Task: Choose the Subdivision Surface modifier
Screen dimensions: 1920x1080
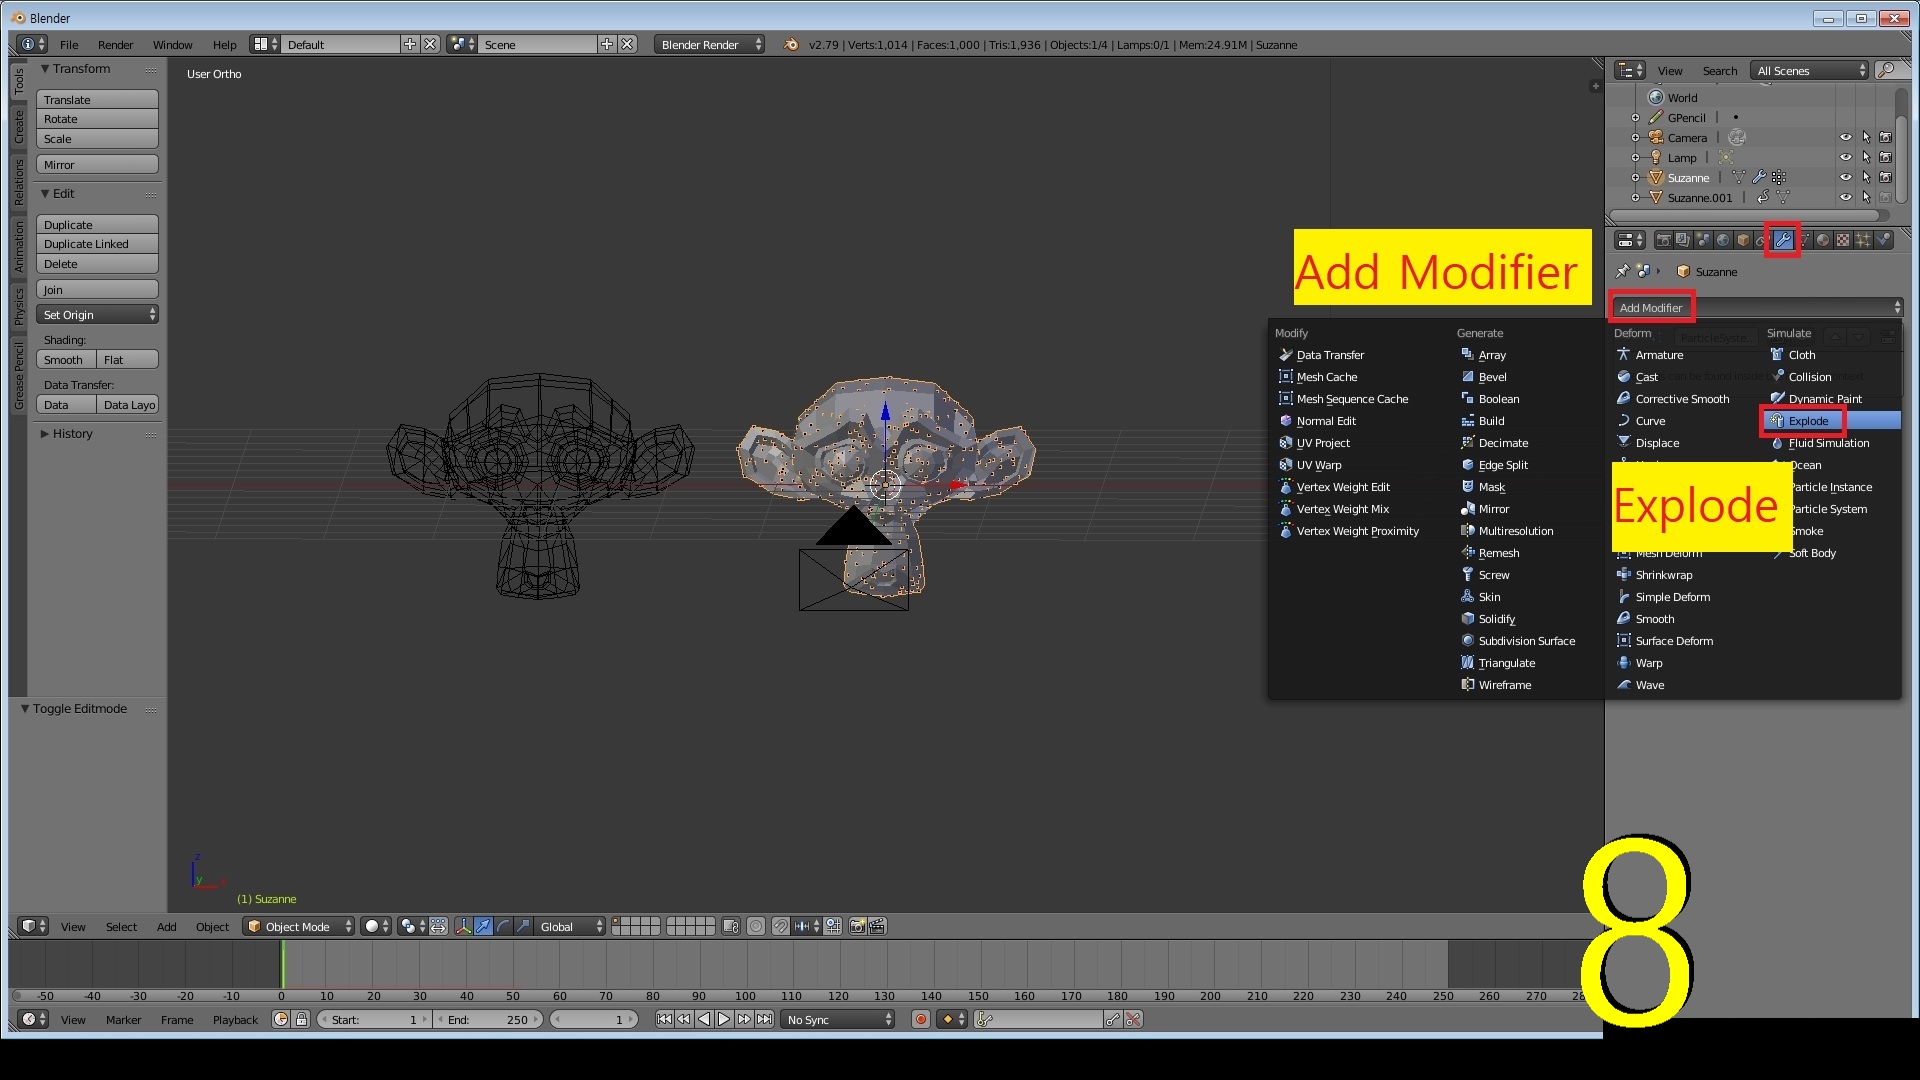Action: [1526, 641]
